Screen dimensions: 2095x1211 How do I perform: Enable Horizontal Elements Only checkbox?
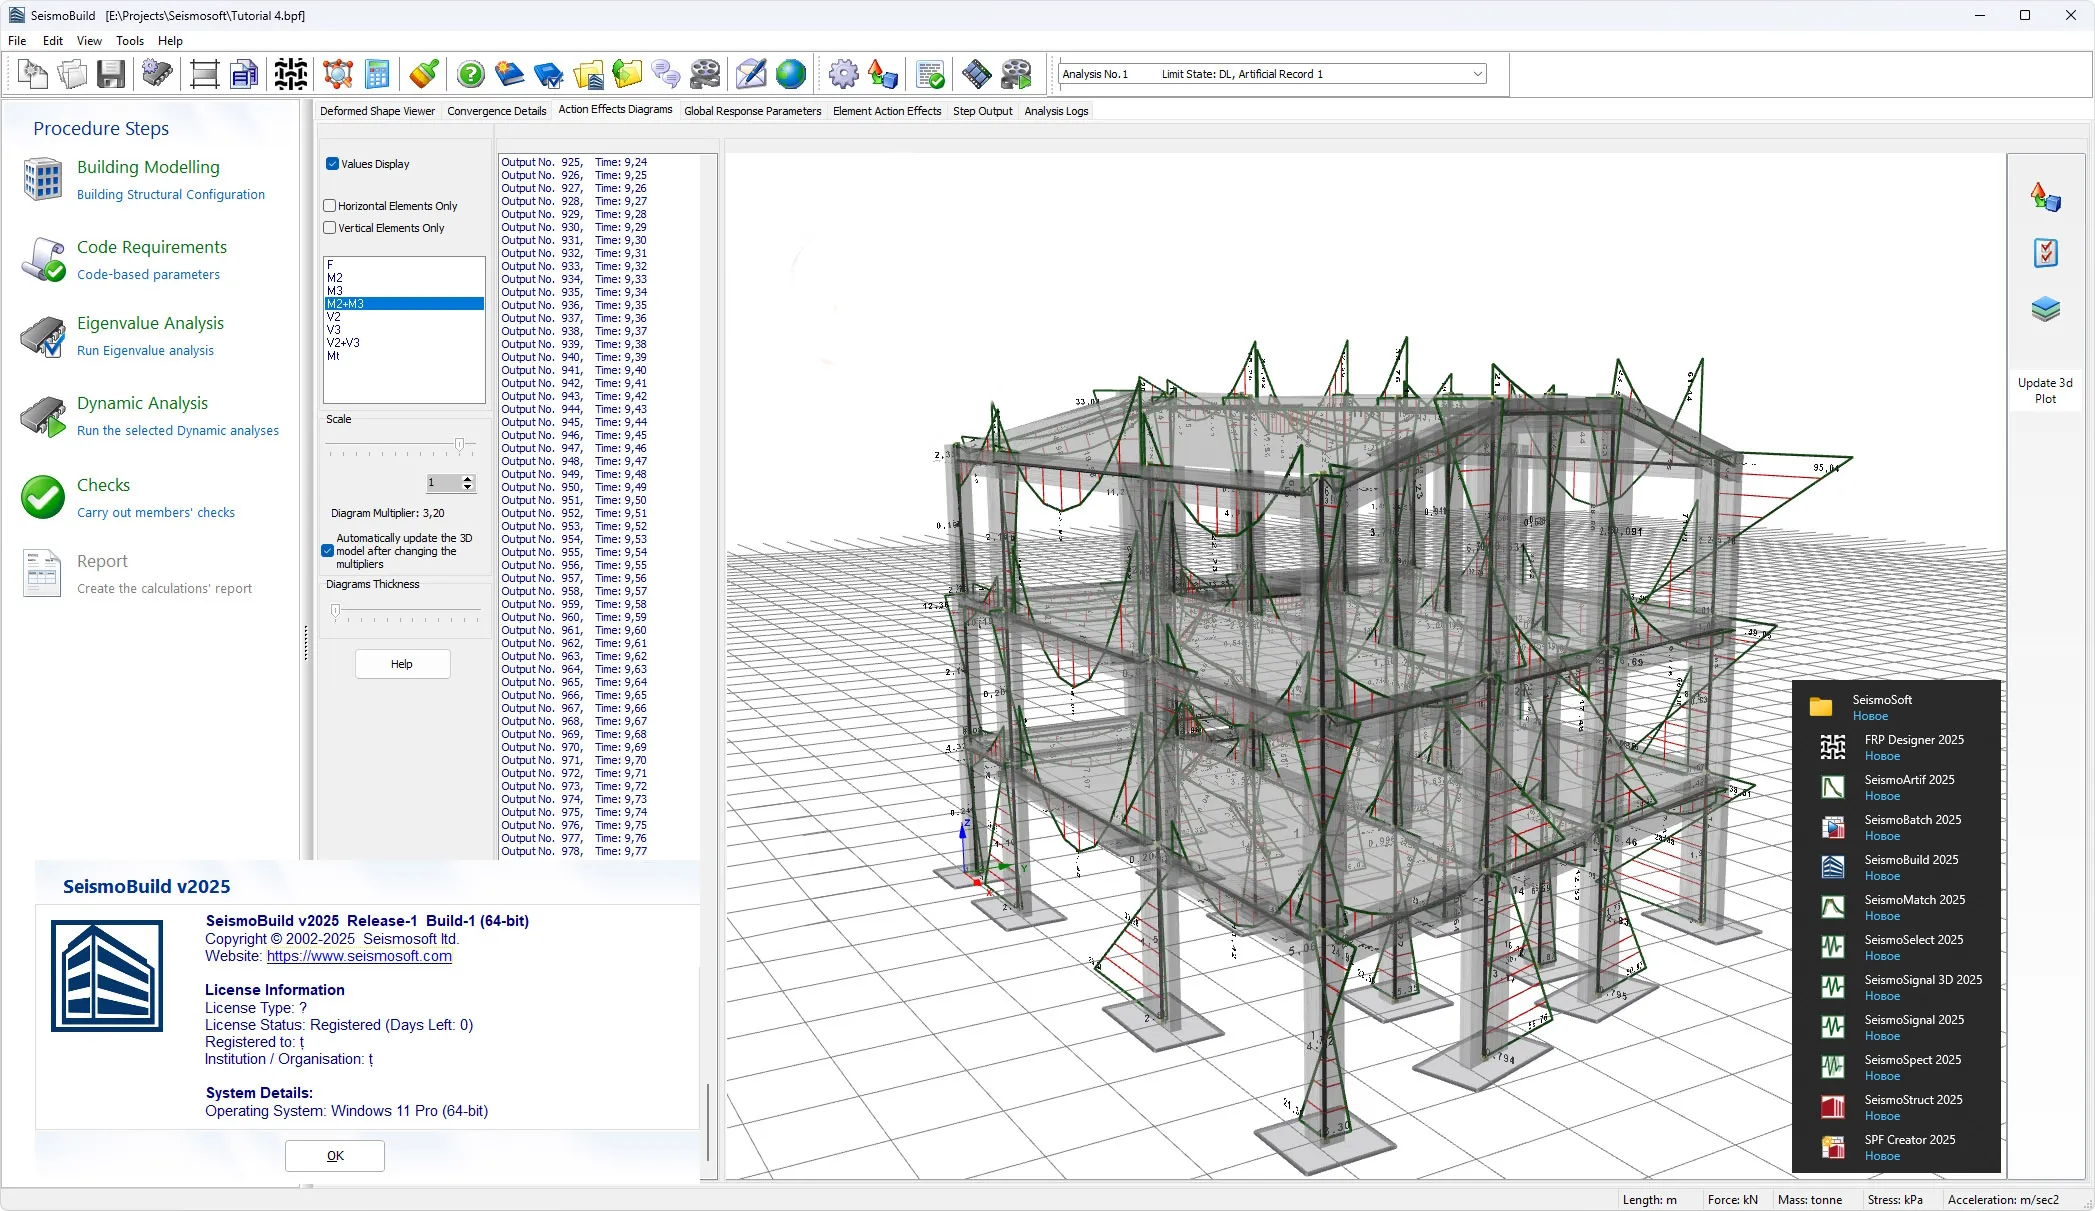[x=329, y=205]
